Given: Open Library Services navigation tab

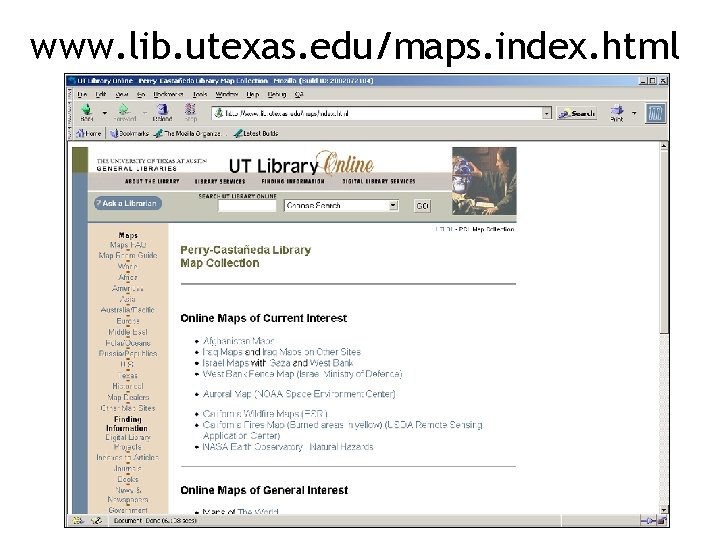Looking at the screenshot, I should point(220,181).
